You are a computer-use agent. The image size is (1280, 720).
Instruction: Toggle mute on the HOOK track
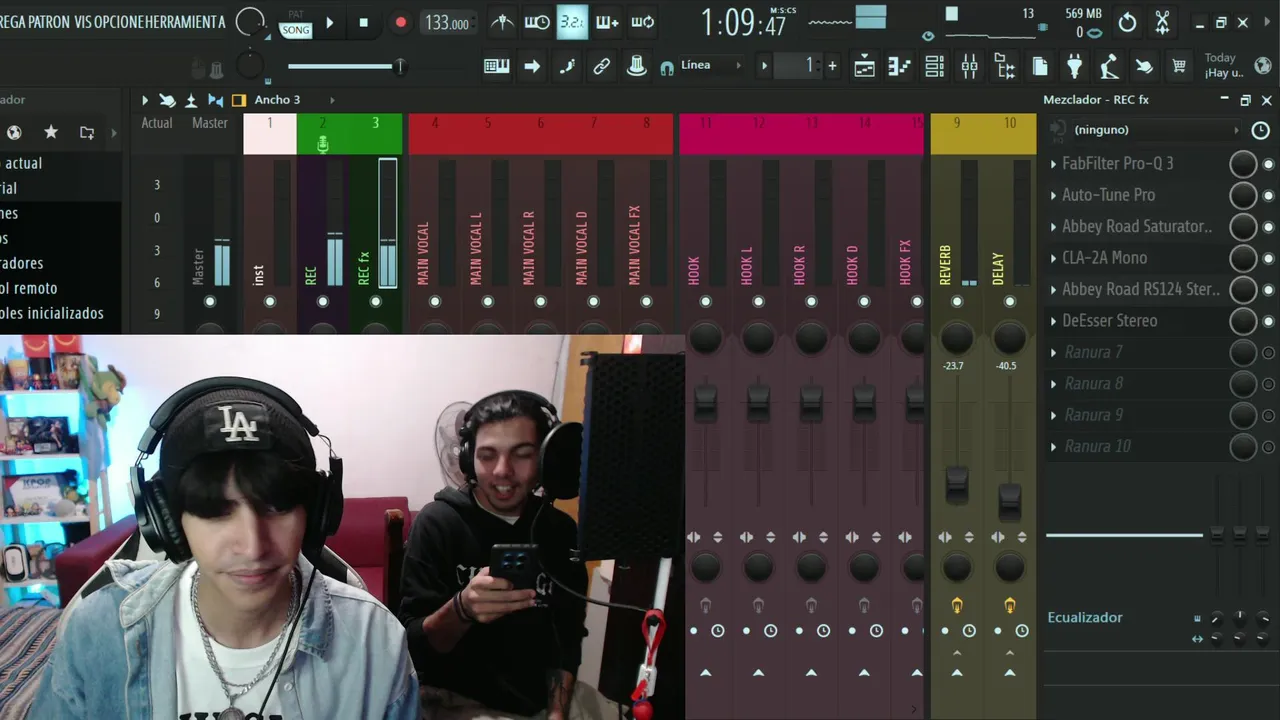click(x=706, y=301)
